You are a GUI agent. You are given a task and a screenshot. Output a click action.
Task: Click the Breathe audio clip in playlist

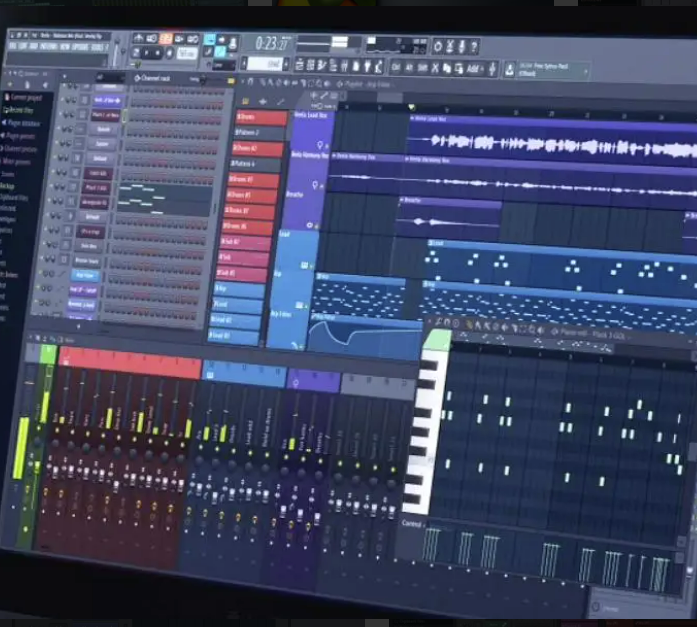pyautogui.click(x=450, y=217)
